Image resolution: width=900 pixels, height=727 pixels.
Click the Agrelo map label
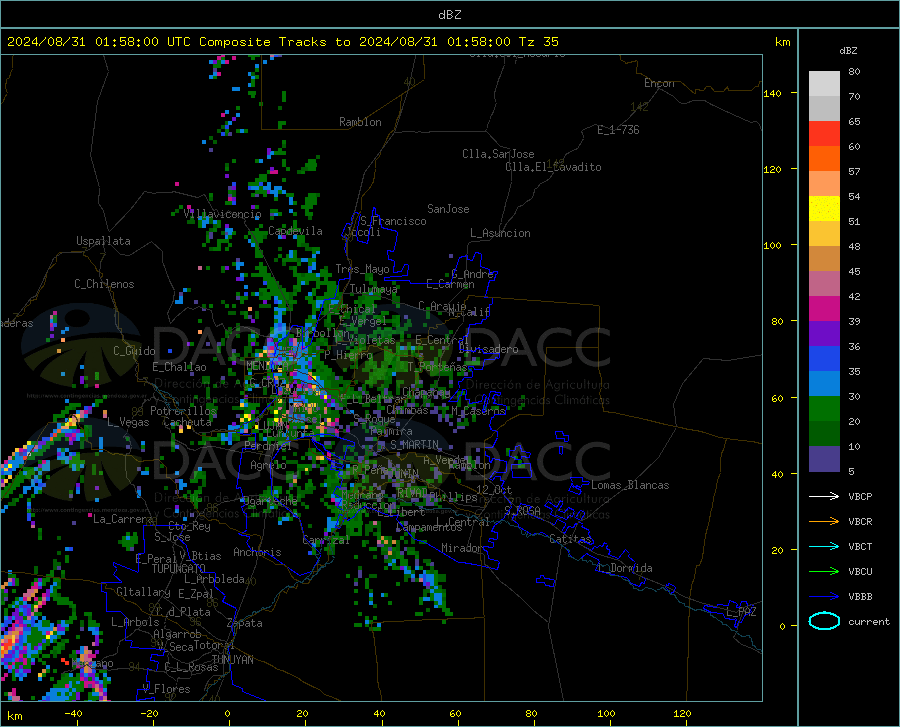[x=268, y=465]
